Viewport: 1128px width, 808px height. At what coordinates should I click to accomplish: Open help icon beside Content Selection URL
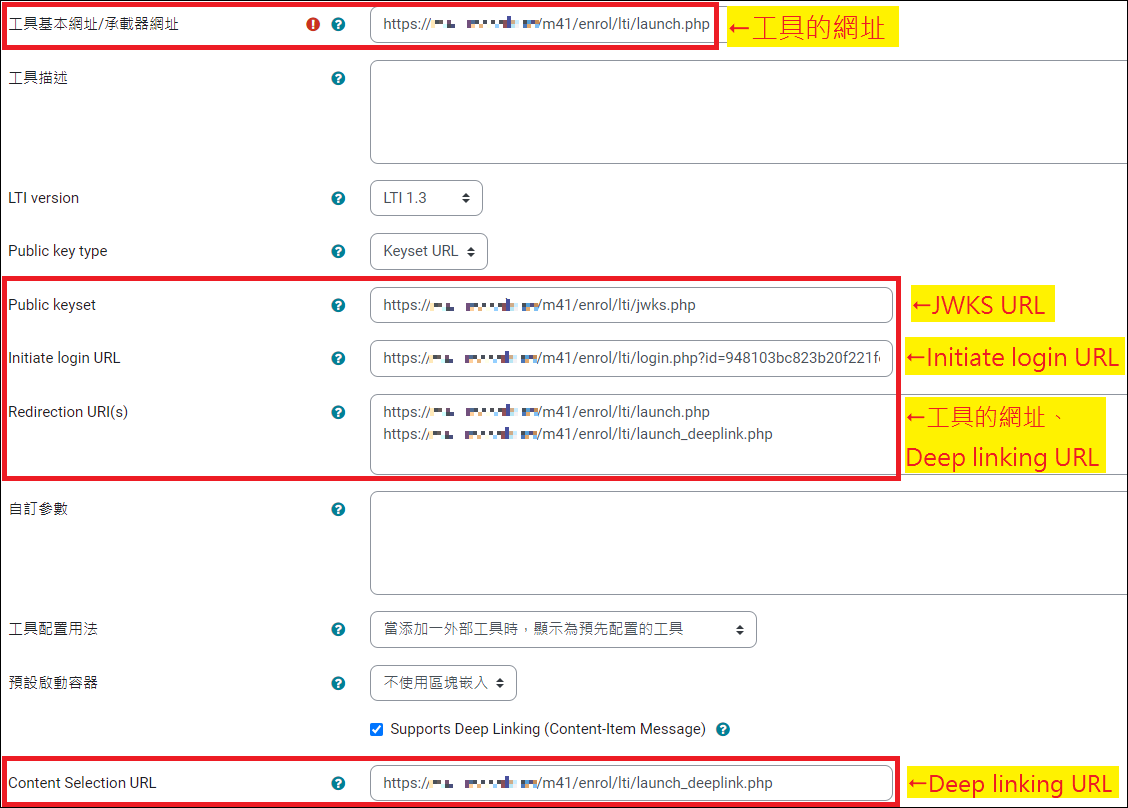[338, 784]
